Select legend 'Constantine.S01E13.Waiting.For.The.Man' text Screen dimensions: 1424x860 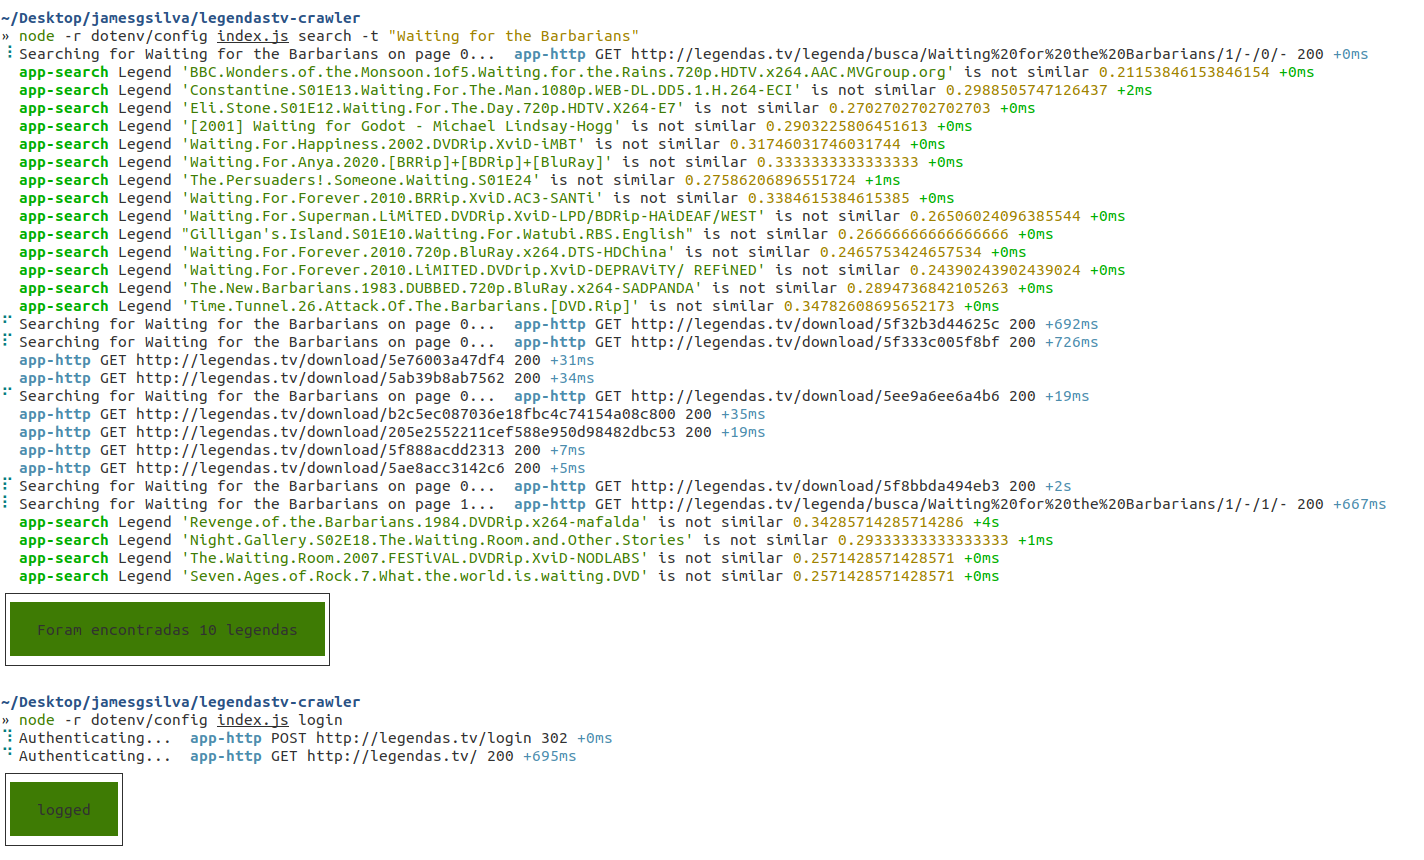point(491,90)
